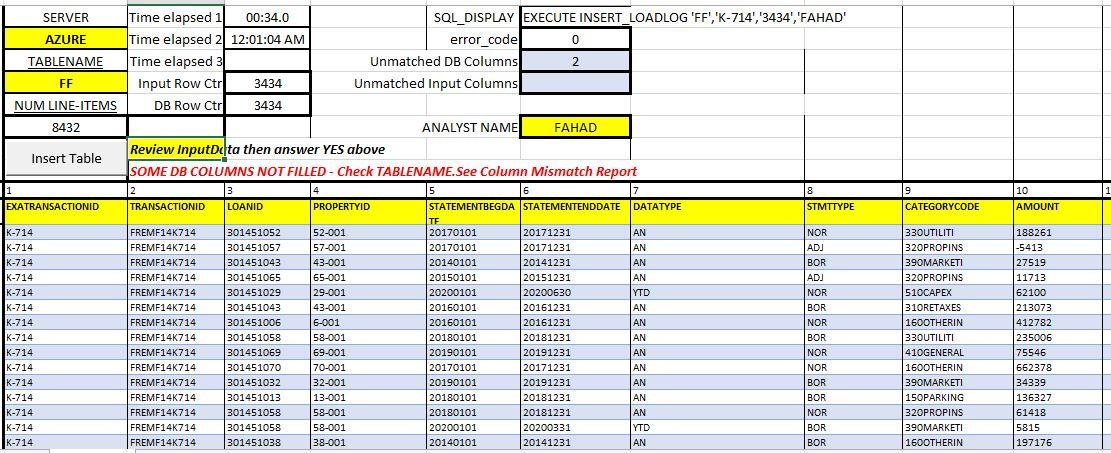Click the Input Row Ctr value cell
1111x453 pixels.
click(267, 83)
